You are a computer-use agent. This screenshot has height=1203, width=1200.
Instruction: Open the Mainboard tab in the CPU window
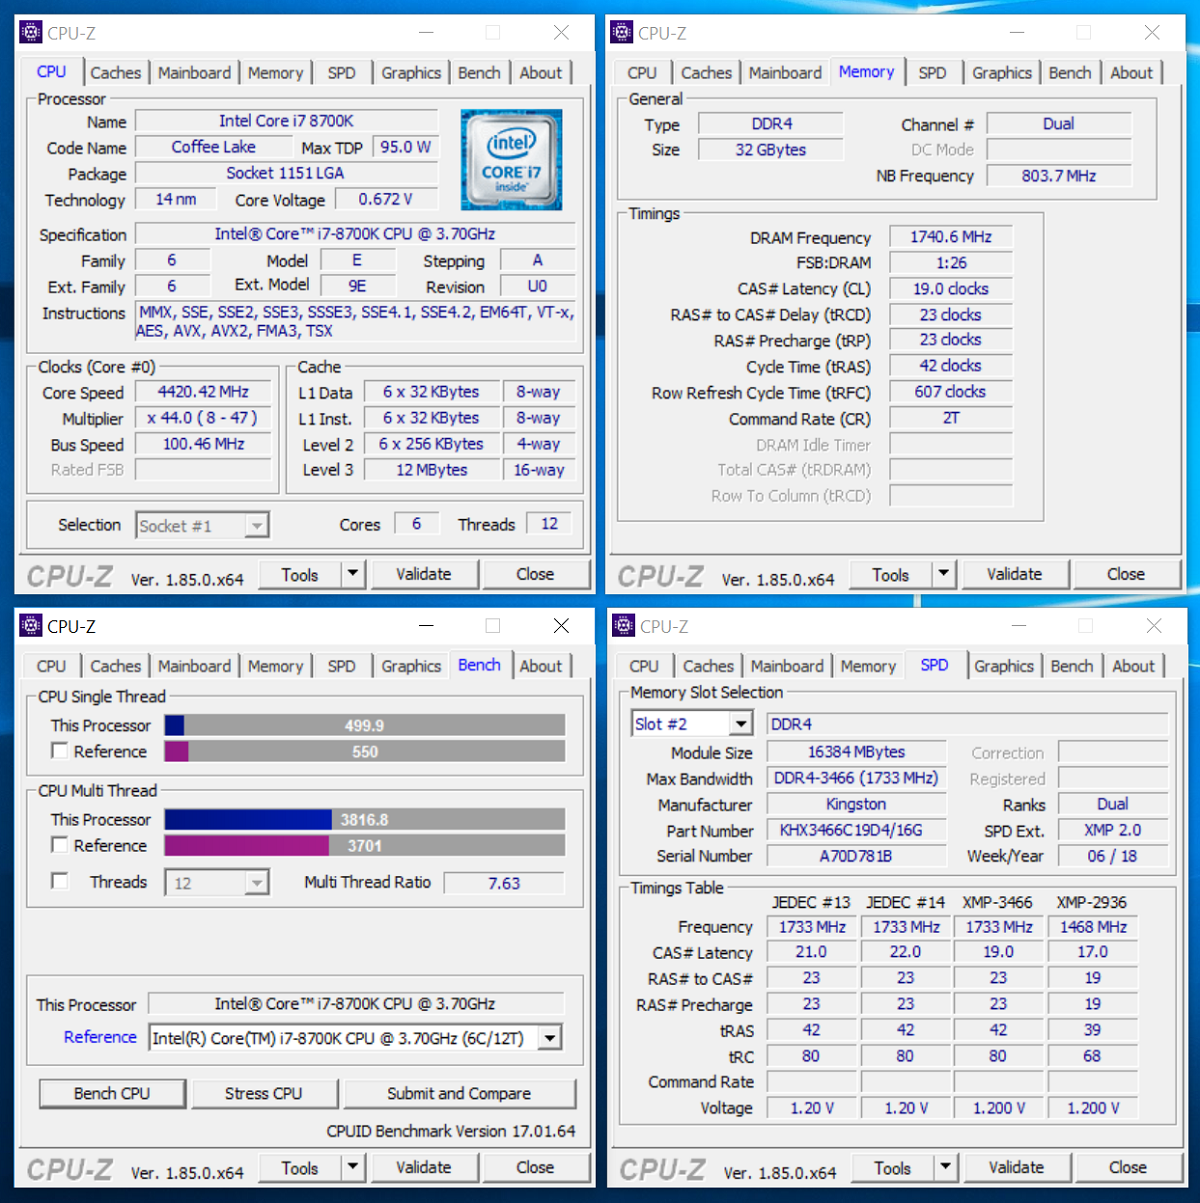[x=194, y=73]
